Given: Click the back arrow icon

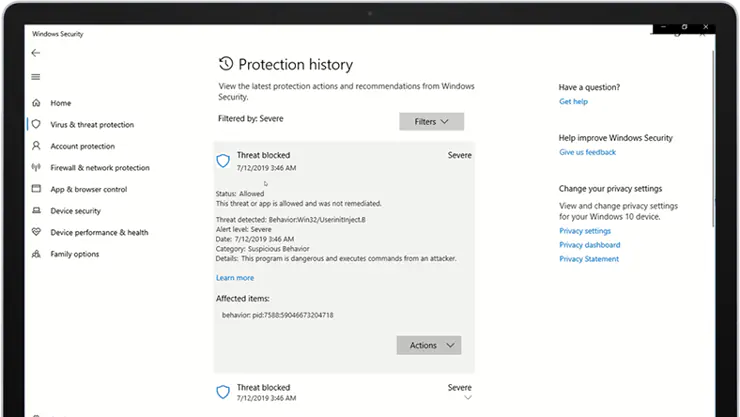Looking at the screenshot, I should click(x=36, y=53).
